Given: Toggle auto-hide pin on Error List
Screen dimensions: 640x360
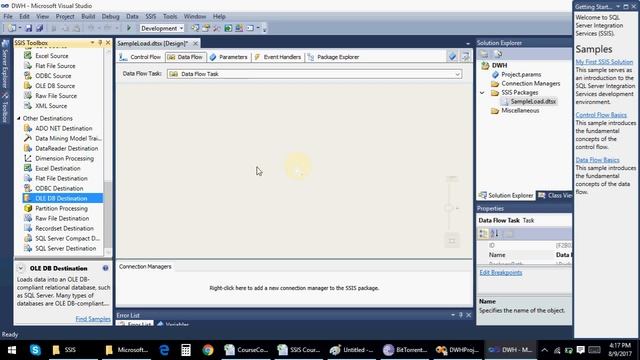Looking at the screenshot, I should pyautogui.click(x=461, y=315).
